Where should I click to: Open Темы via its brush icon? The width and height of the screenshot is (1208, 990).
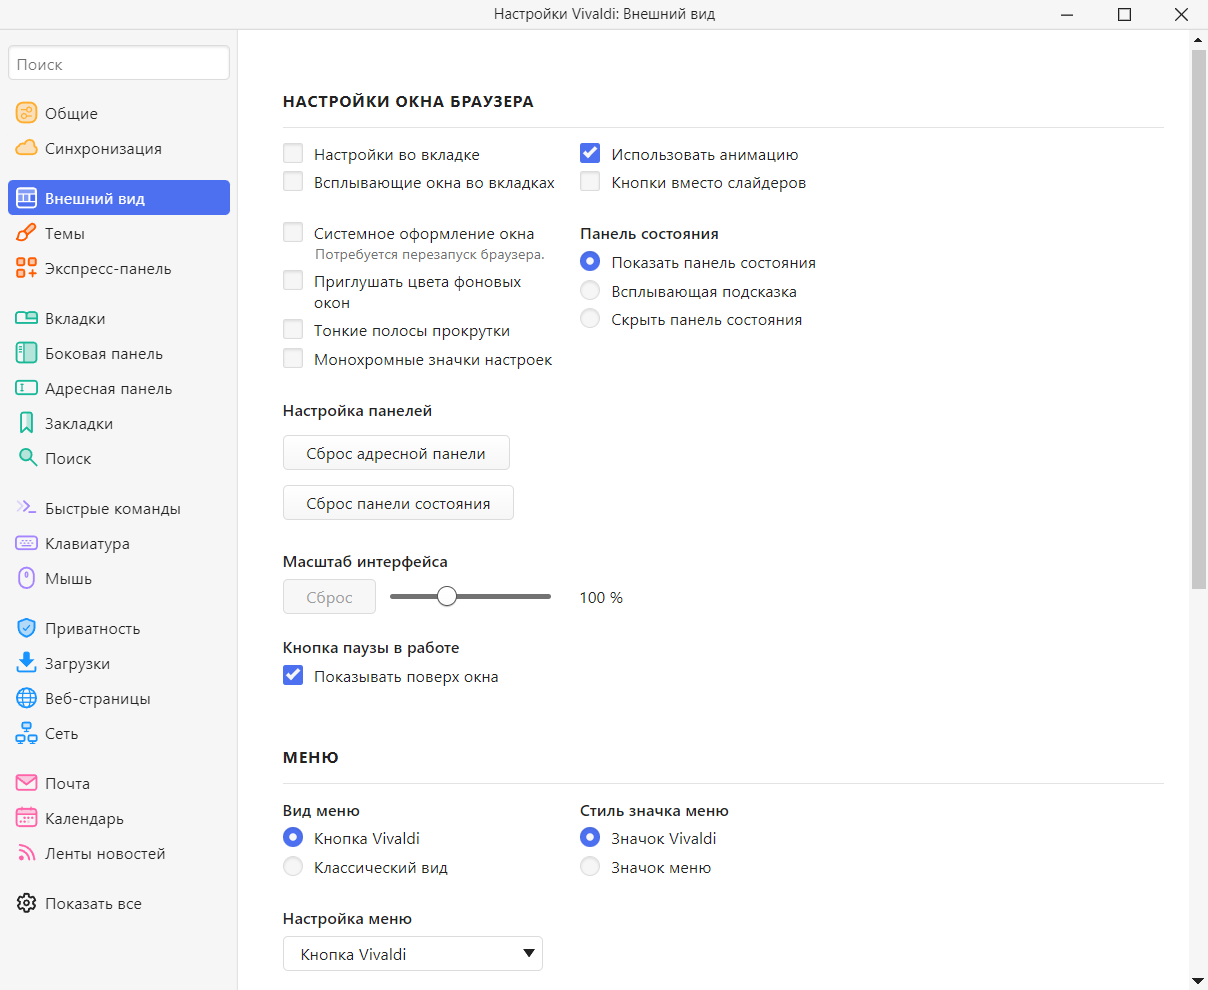27,233
